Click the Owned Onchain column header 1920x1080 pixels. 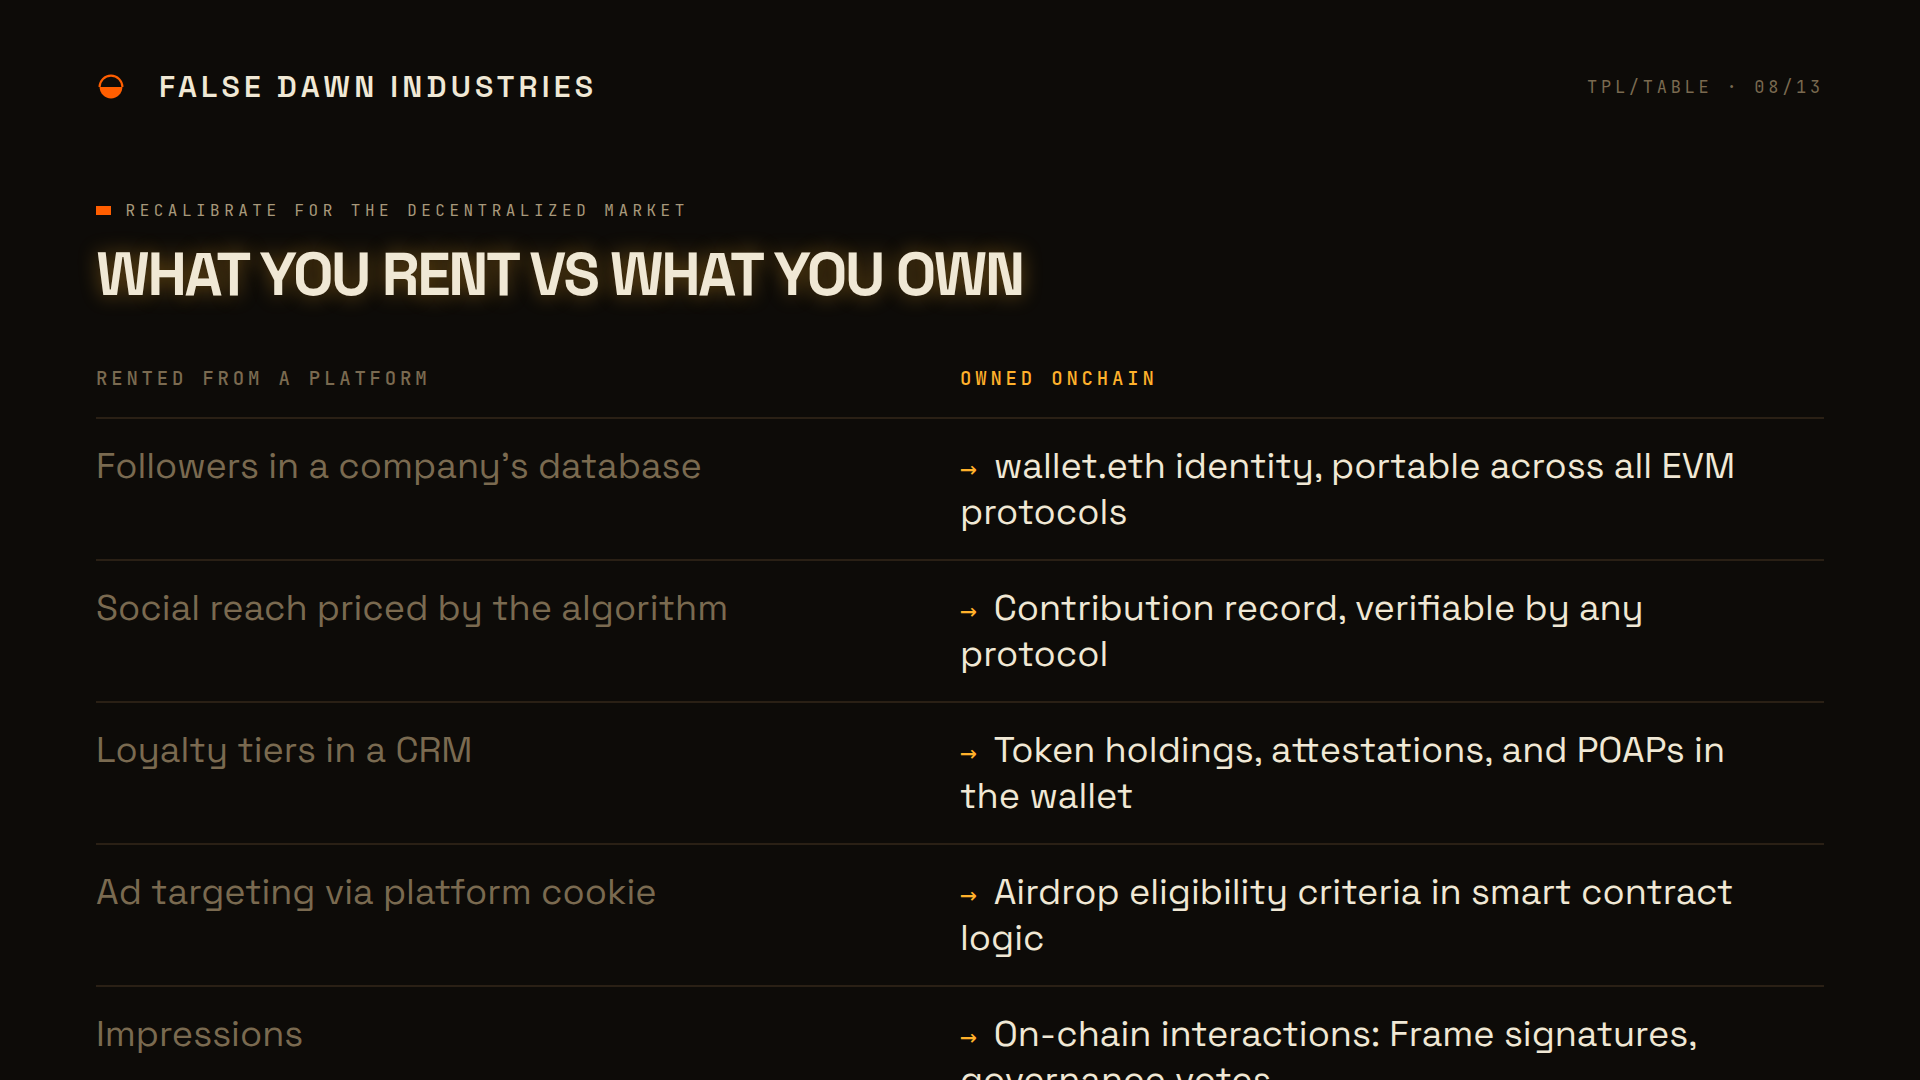[1058, 378]
